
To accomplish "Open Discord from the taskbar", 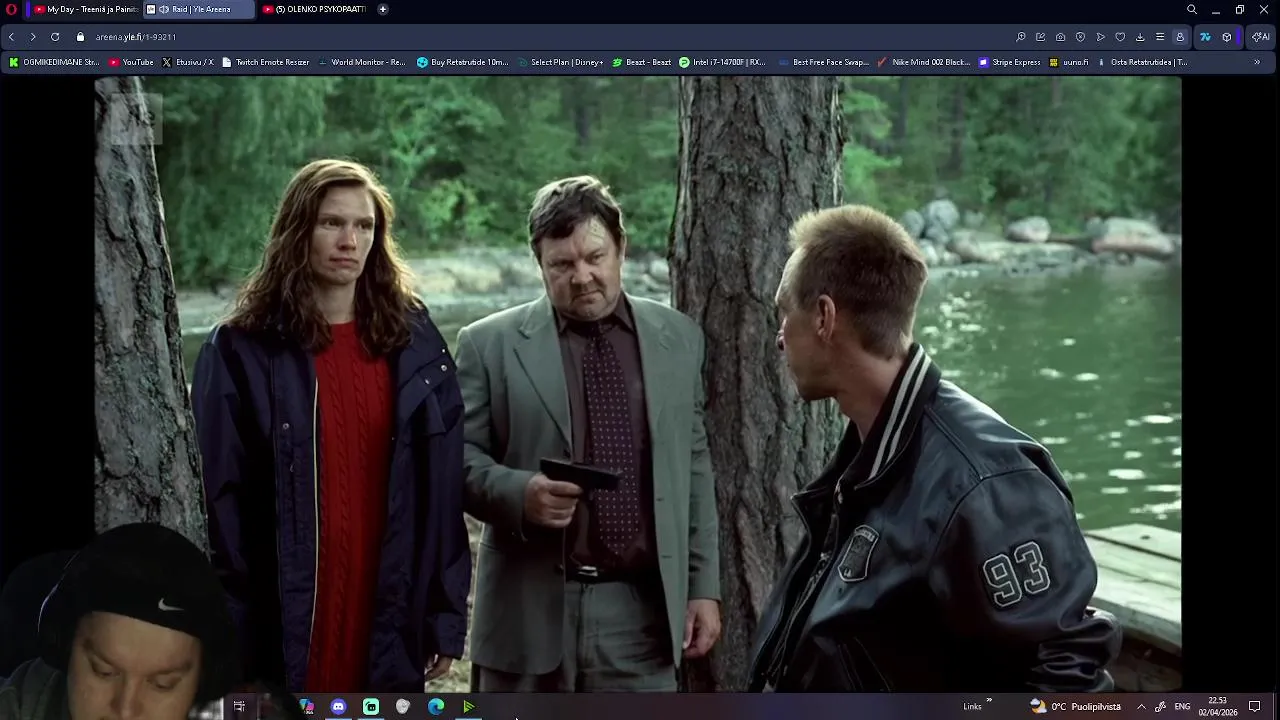I will pos(338,706).
